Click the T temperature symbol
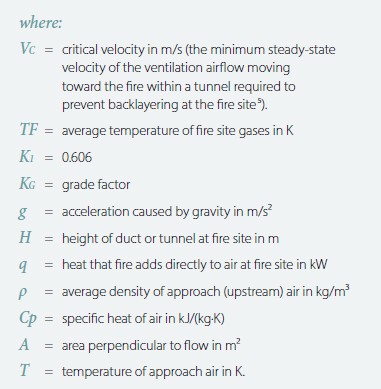This screenshot has width=381, height=389. [x=24, y=370]
